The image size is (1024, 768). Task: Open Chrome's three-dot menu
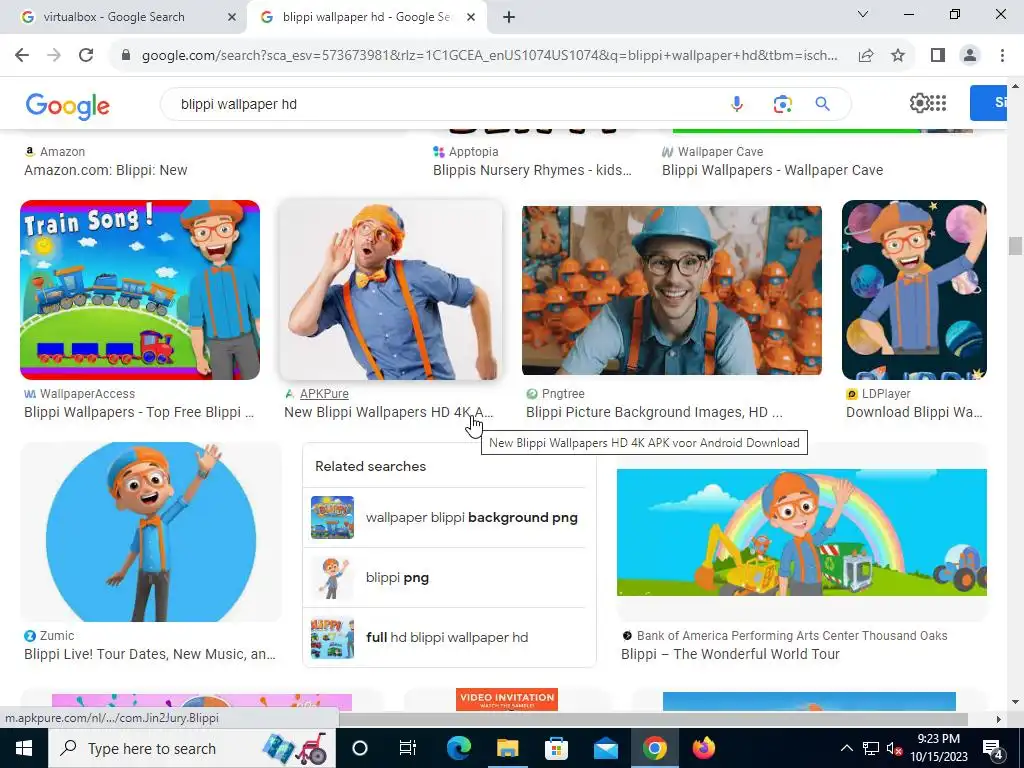tap(1002, 56)
